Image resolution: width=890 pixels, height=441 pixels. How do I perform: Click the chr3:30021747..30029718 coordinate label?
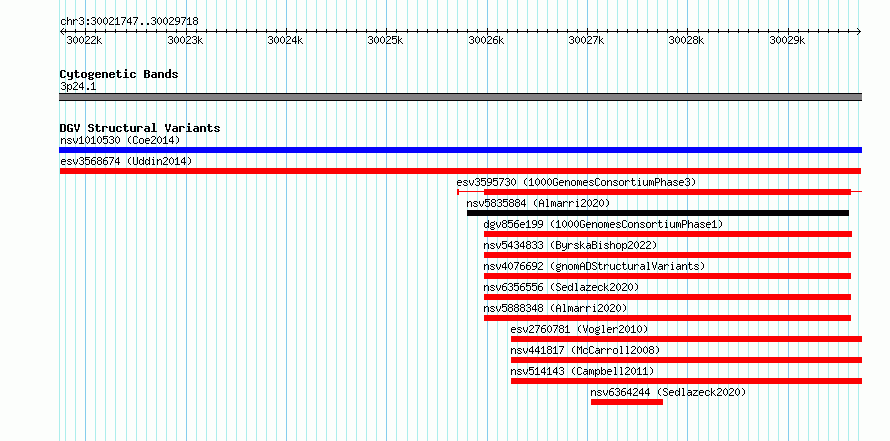[129, 22]
